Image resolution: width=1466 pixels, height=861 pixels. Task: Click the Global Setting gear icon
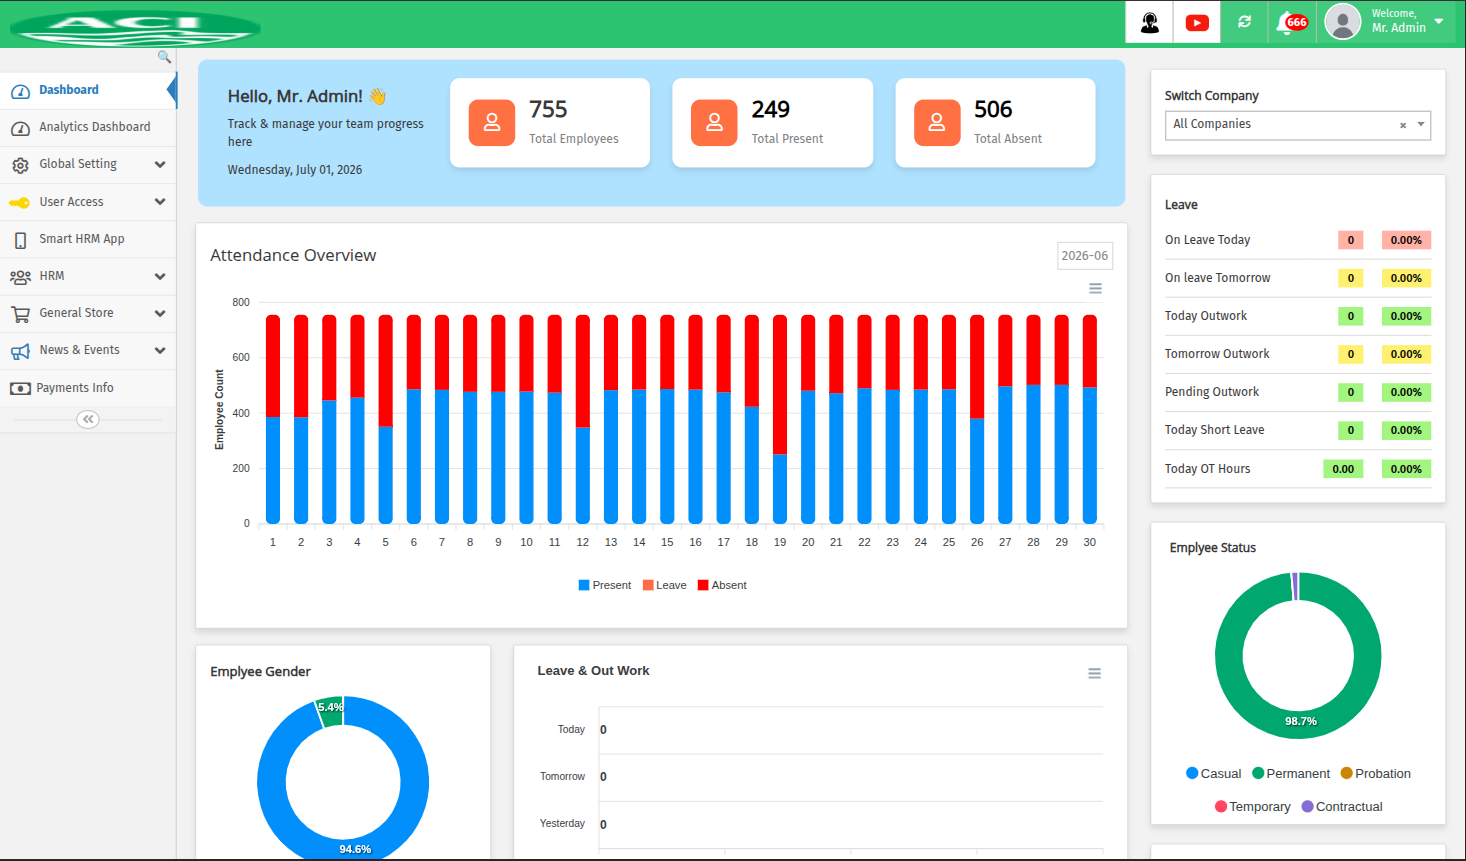20,165
